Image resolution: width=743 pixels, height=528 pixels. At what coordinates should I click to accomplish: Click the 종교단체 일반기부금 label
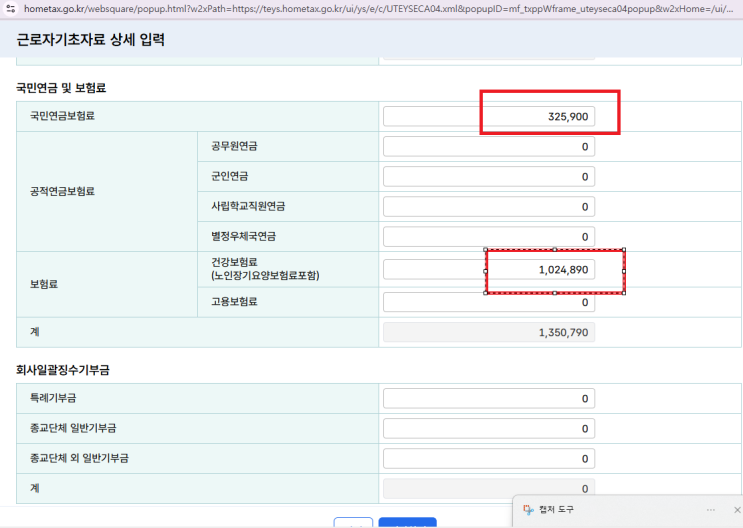point(73,428)
